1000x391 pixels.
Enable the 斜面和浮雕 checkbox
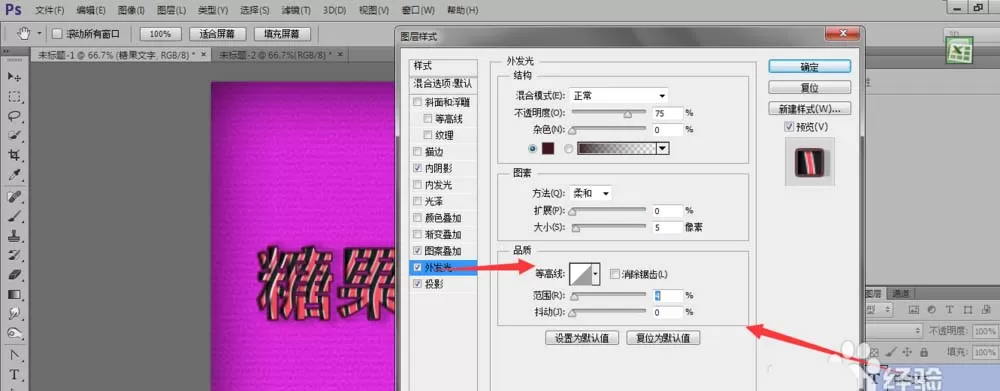click(417, 102)
